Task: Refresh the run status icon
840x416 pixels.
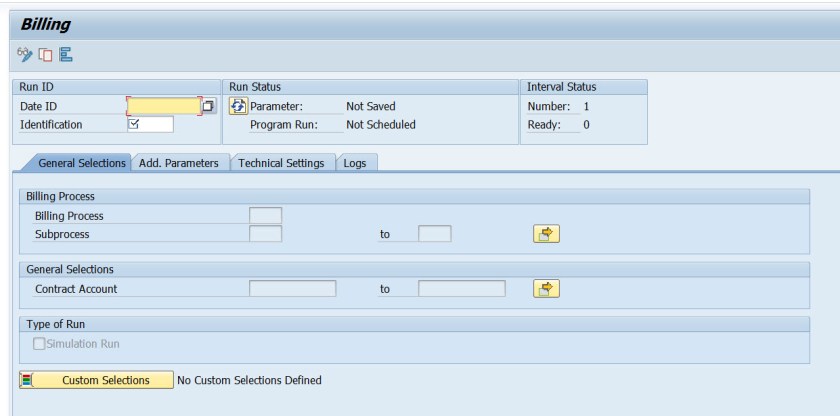Action: [238, 106]
